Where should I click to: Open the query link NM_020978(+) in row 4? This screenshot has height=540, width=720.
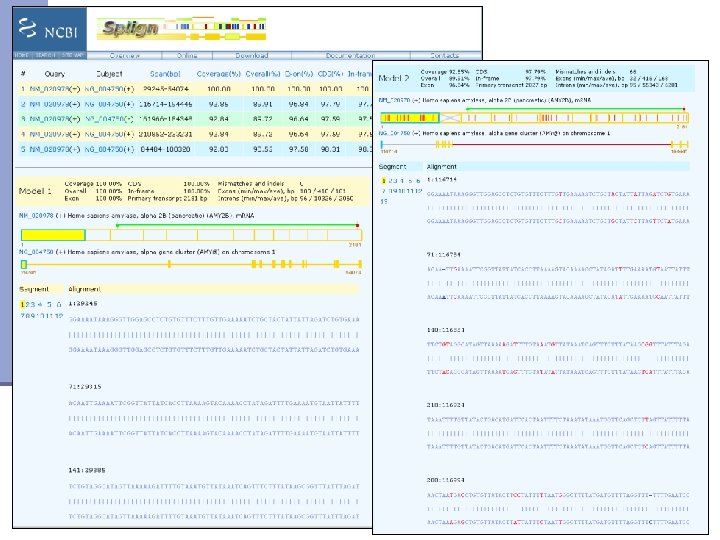click(x=55, y=135)
